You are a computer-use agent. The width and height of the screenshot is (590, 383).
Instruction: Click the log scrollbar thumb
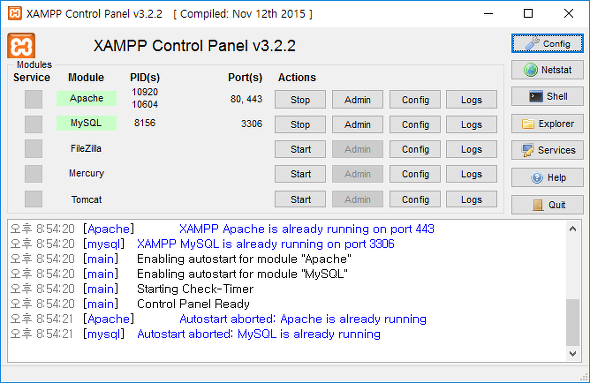tap(573, 322)
